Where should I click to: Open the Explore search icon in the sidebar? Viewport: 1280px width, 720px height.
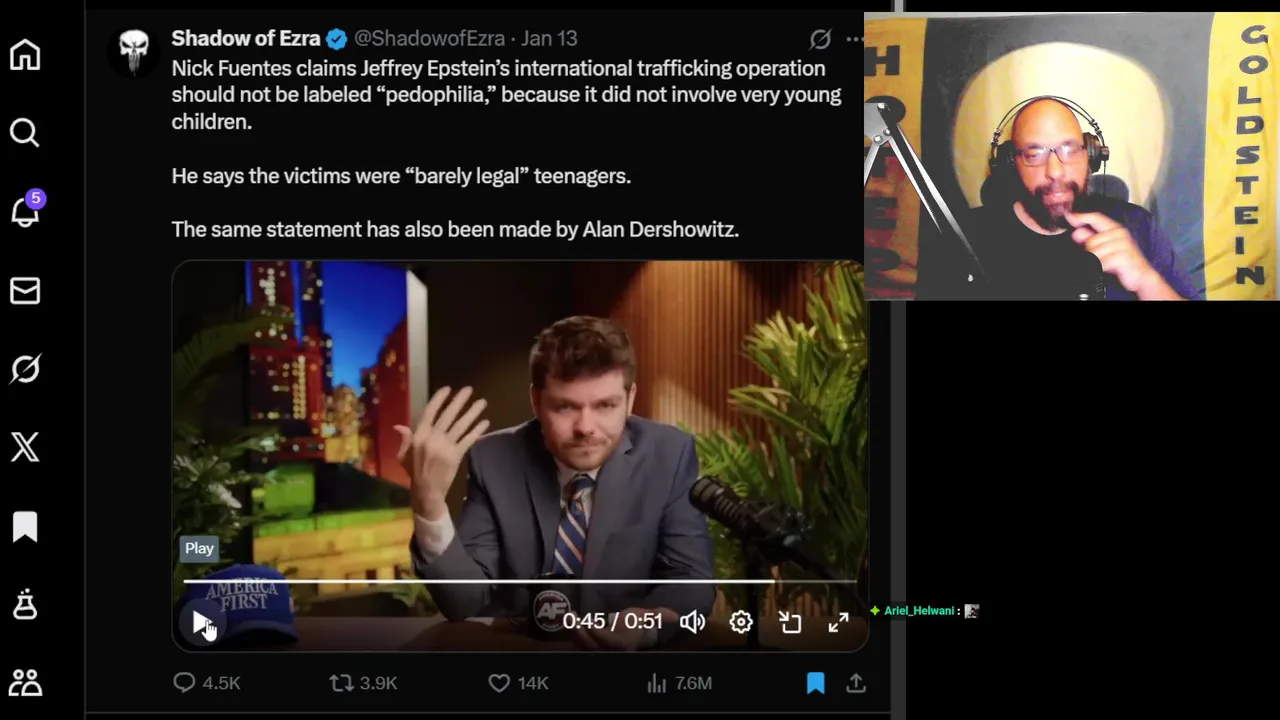(x=25, y=133)
